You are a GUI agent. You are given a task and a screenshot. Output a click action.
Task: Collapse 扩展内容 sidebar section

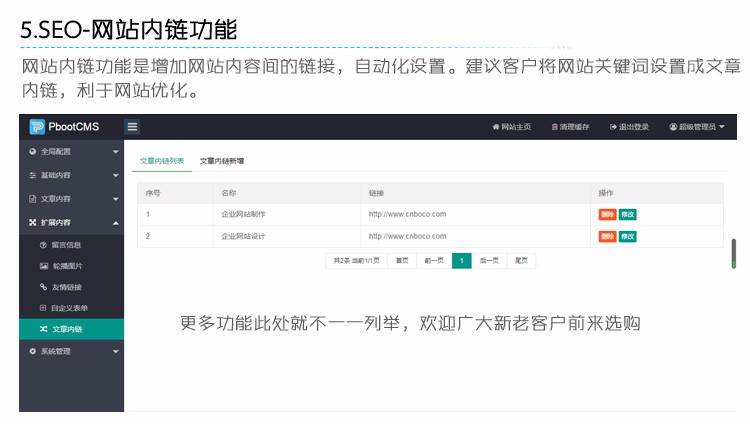pyautogui.click(x=70, y=222)
